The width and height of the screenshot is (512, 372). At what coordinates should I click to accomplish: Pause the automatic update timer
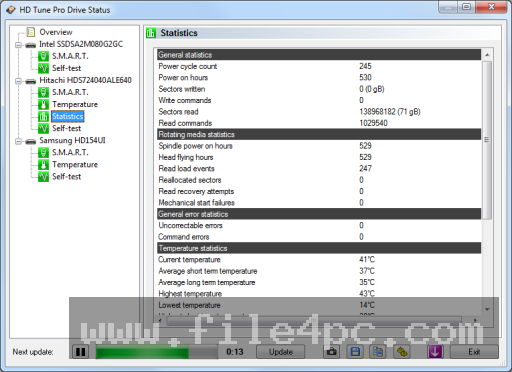pyautogui.click(x=81, y=352)
